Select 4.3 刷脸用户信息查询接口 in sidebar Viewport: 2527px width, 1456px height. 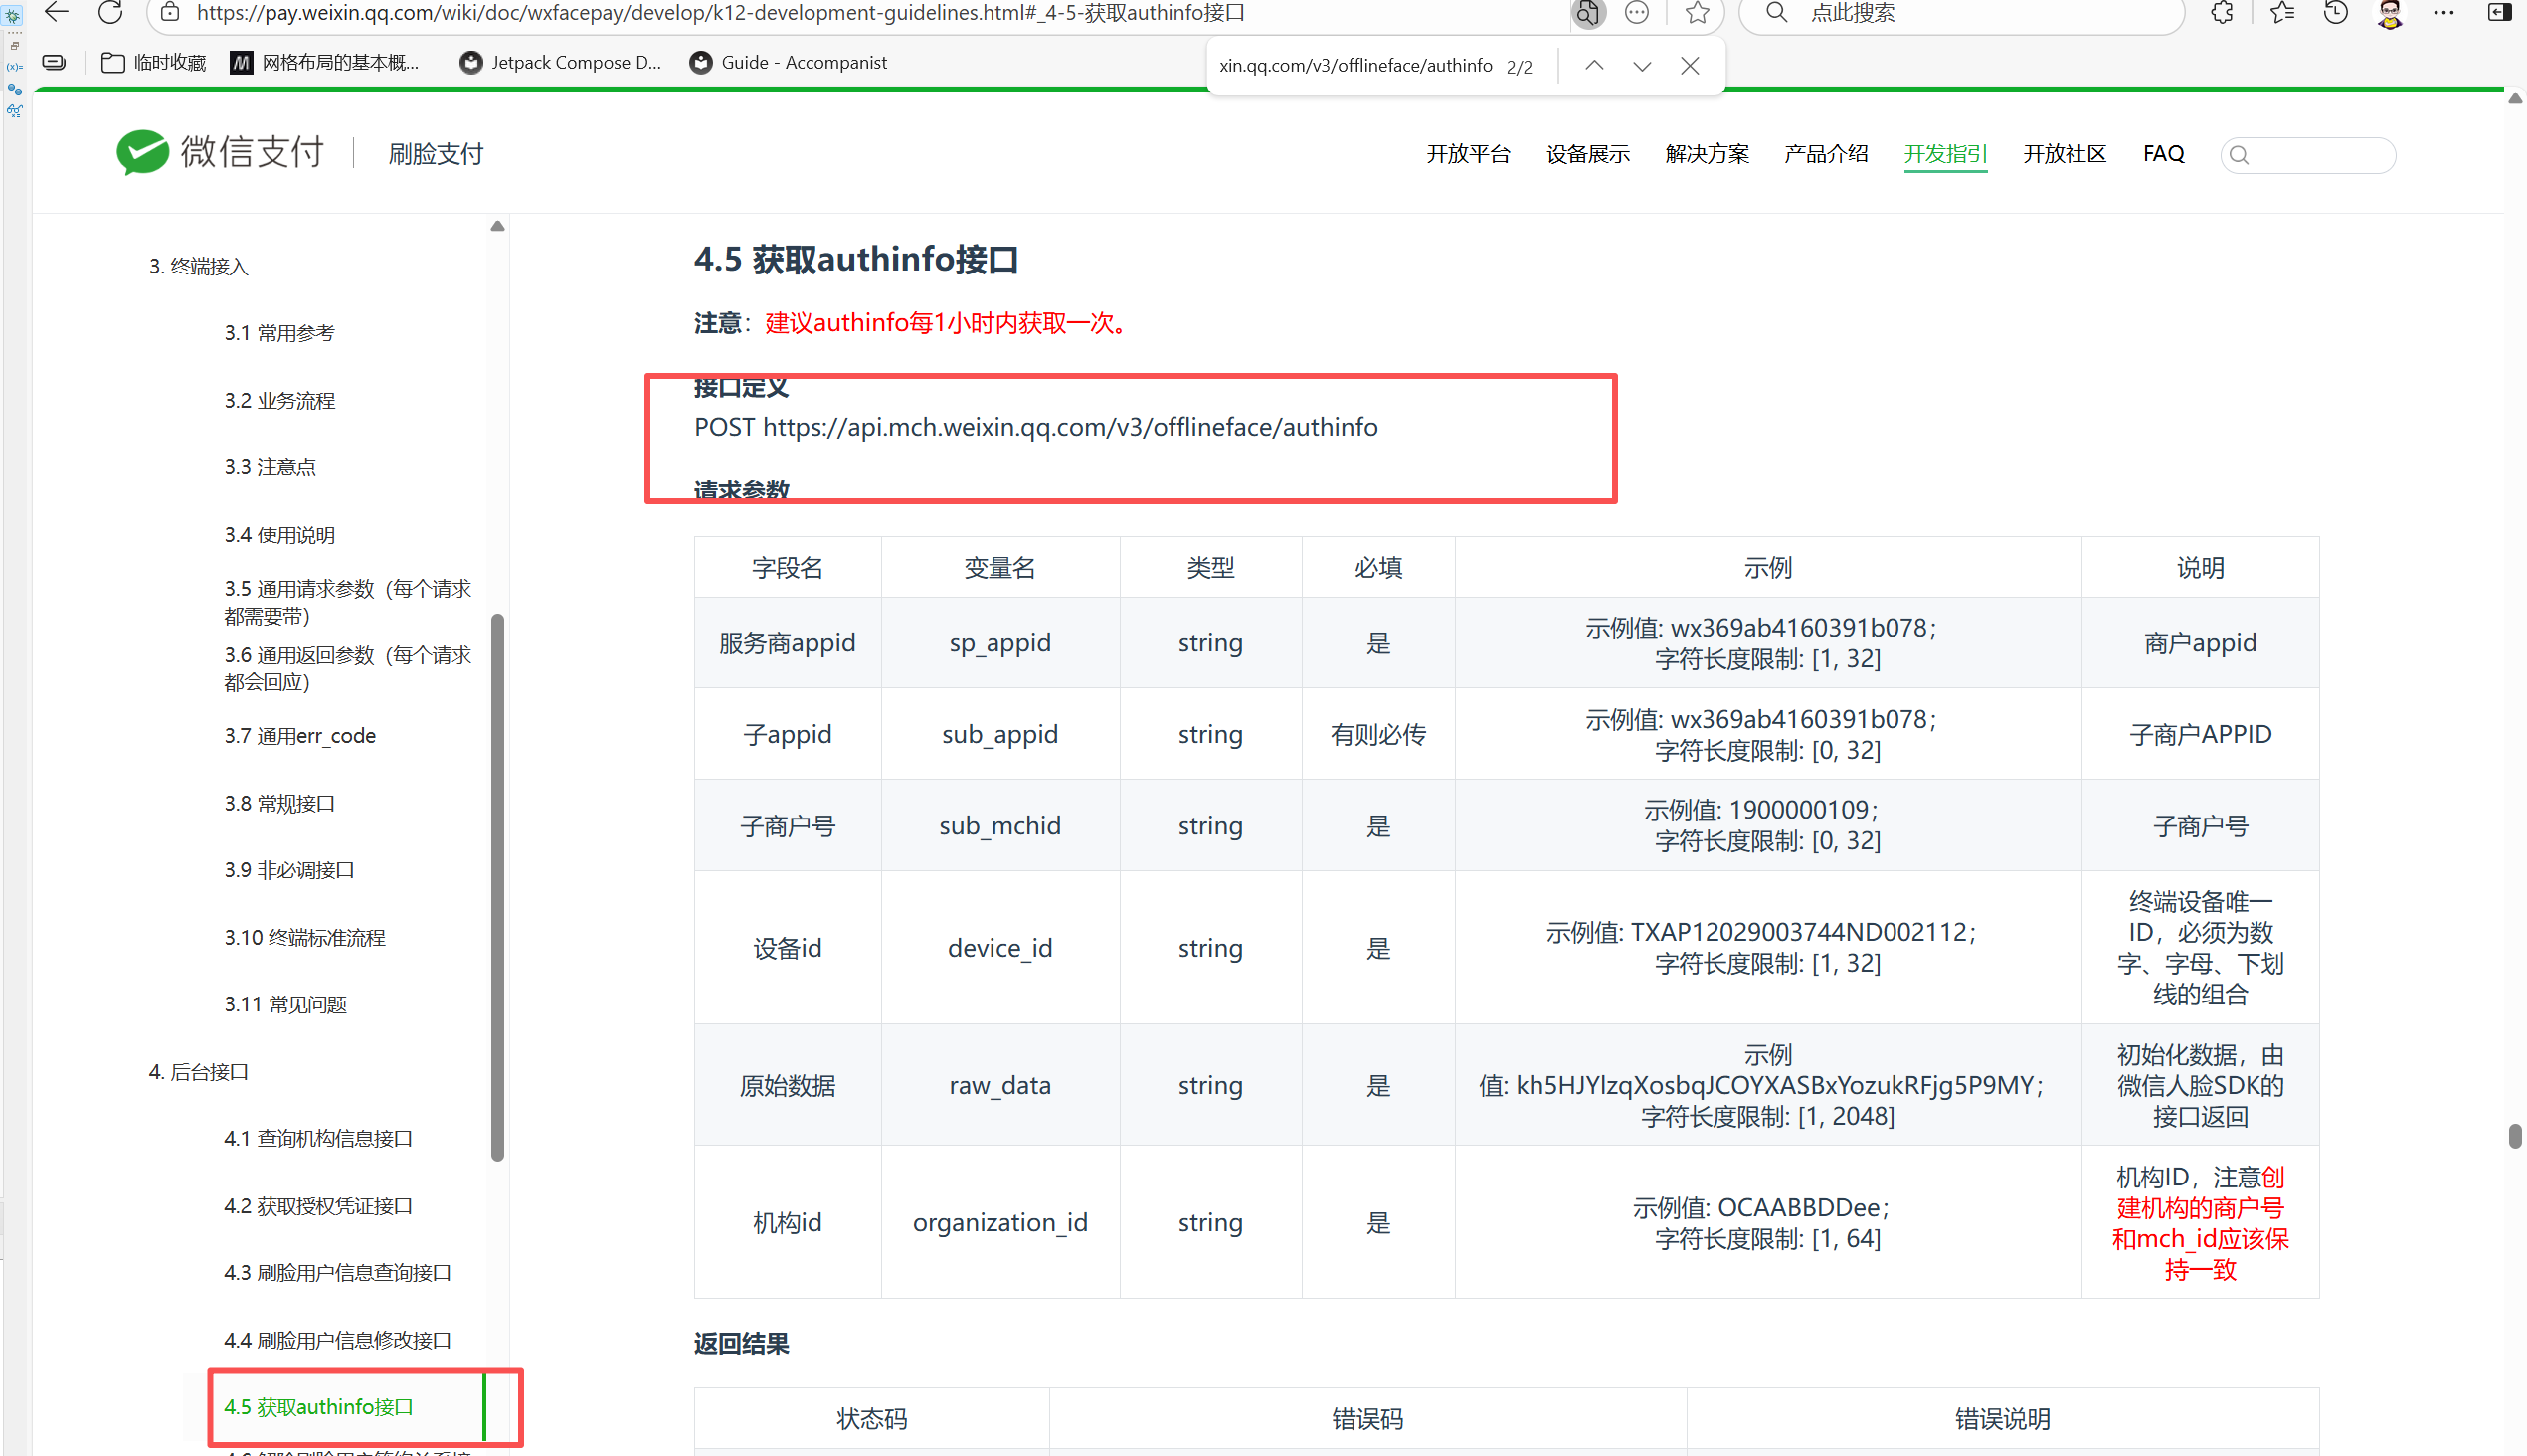pos(337,1272)
